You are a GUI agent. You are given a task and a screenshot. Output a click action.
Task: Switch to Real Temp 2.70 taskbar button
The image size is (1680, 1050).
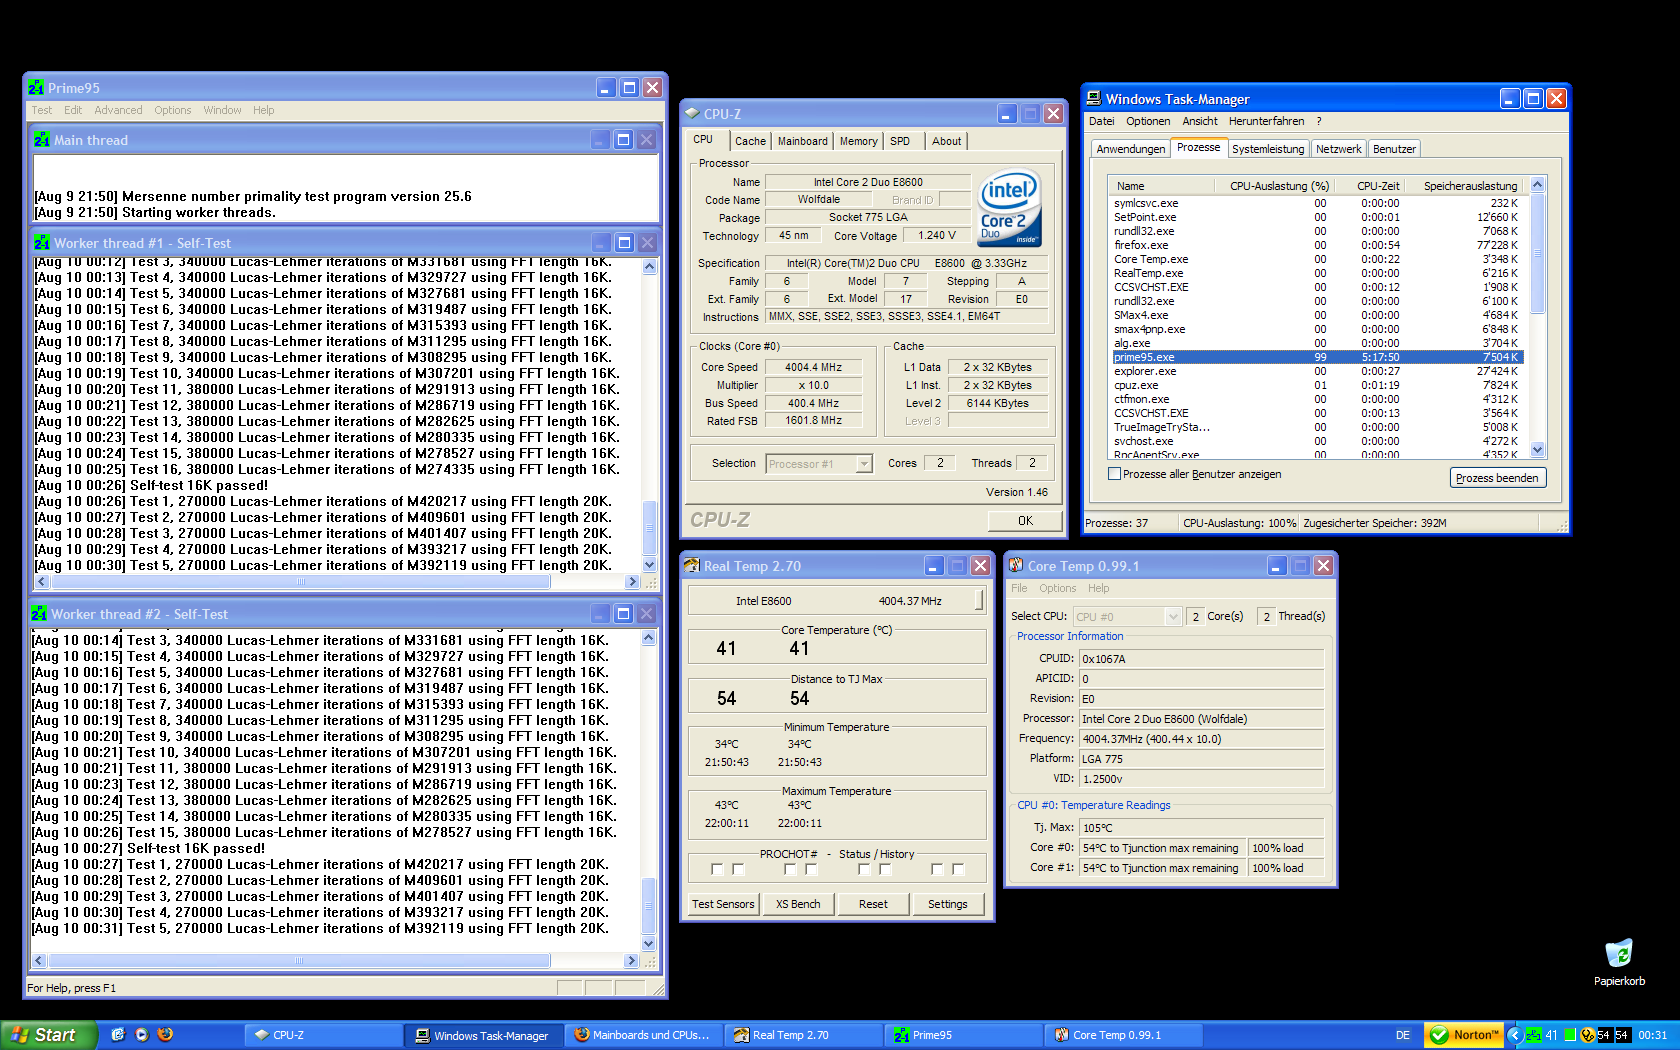pyautogui.click(x=802, y=1035)
